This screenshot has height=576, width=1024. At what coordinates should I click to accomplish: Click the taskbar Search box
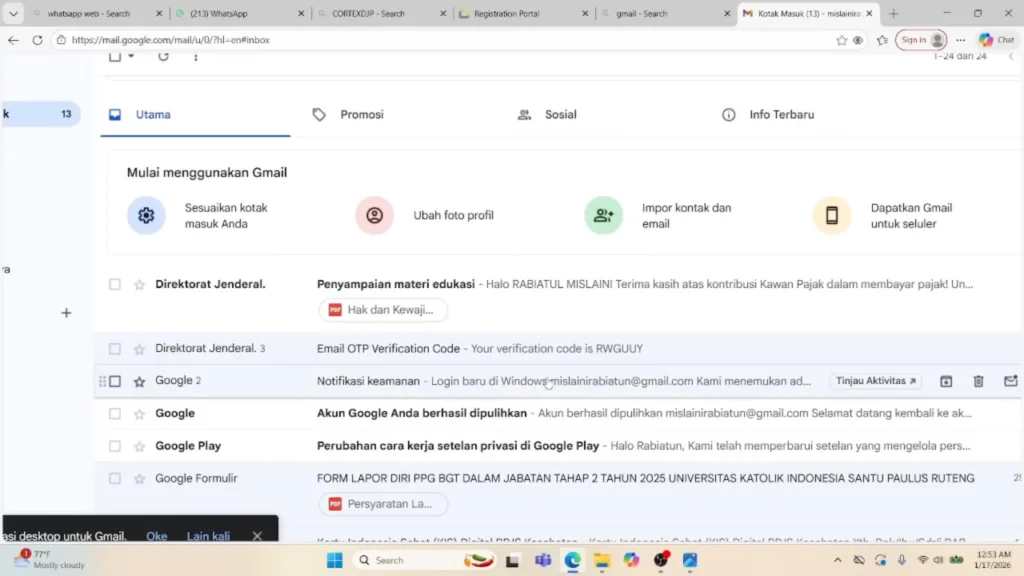[x=424, y=560]
